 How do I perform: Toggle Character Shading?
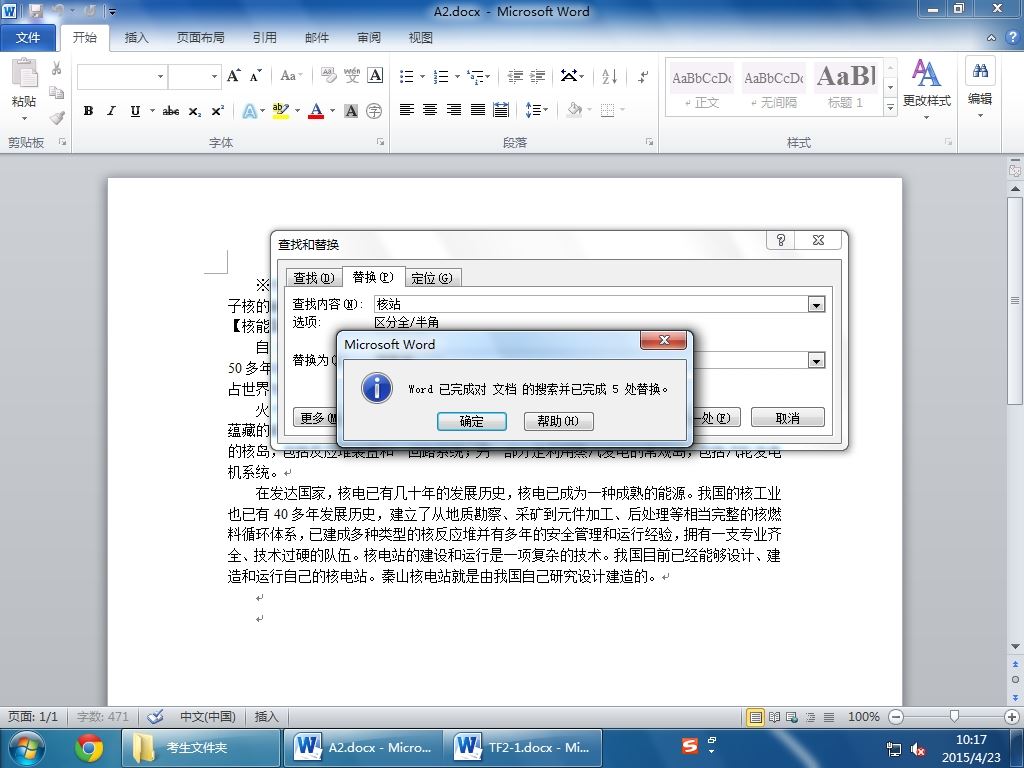pos(351,111)
